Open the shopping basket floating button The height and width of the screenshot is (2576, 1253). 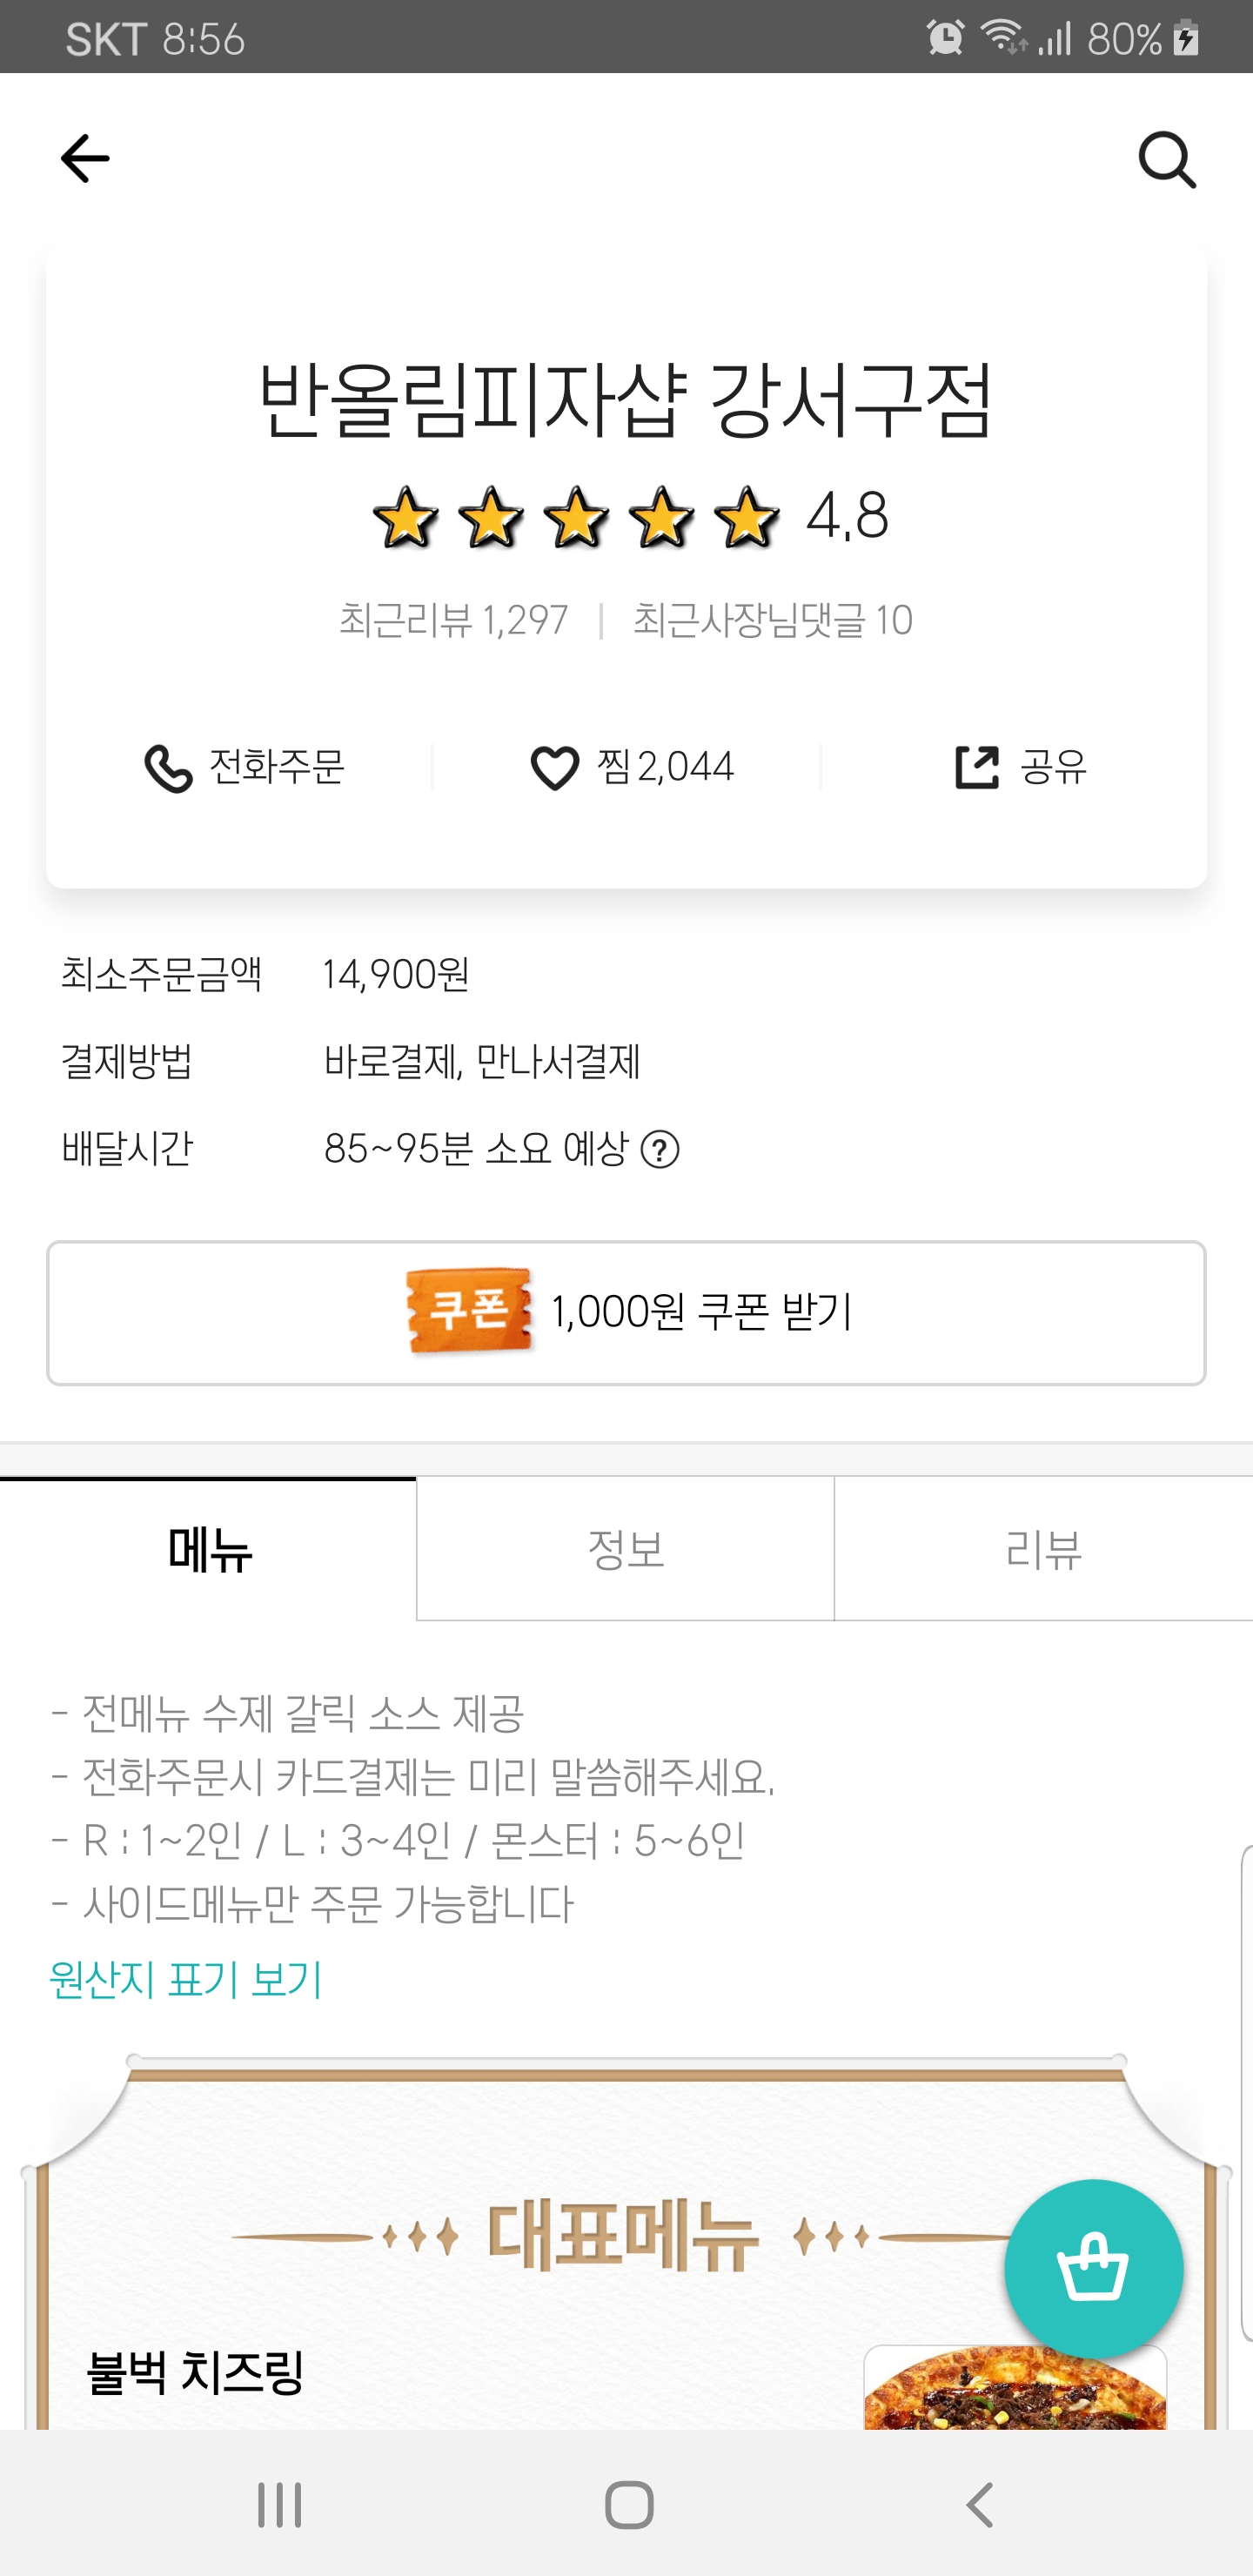1093,2268
